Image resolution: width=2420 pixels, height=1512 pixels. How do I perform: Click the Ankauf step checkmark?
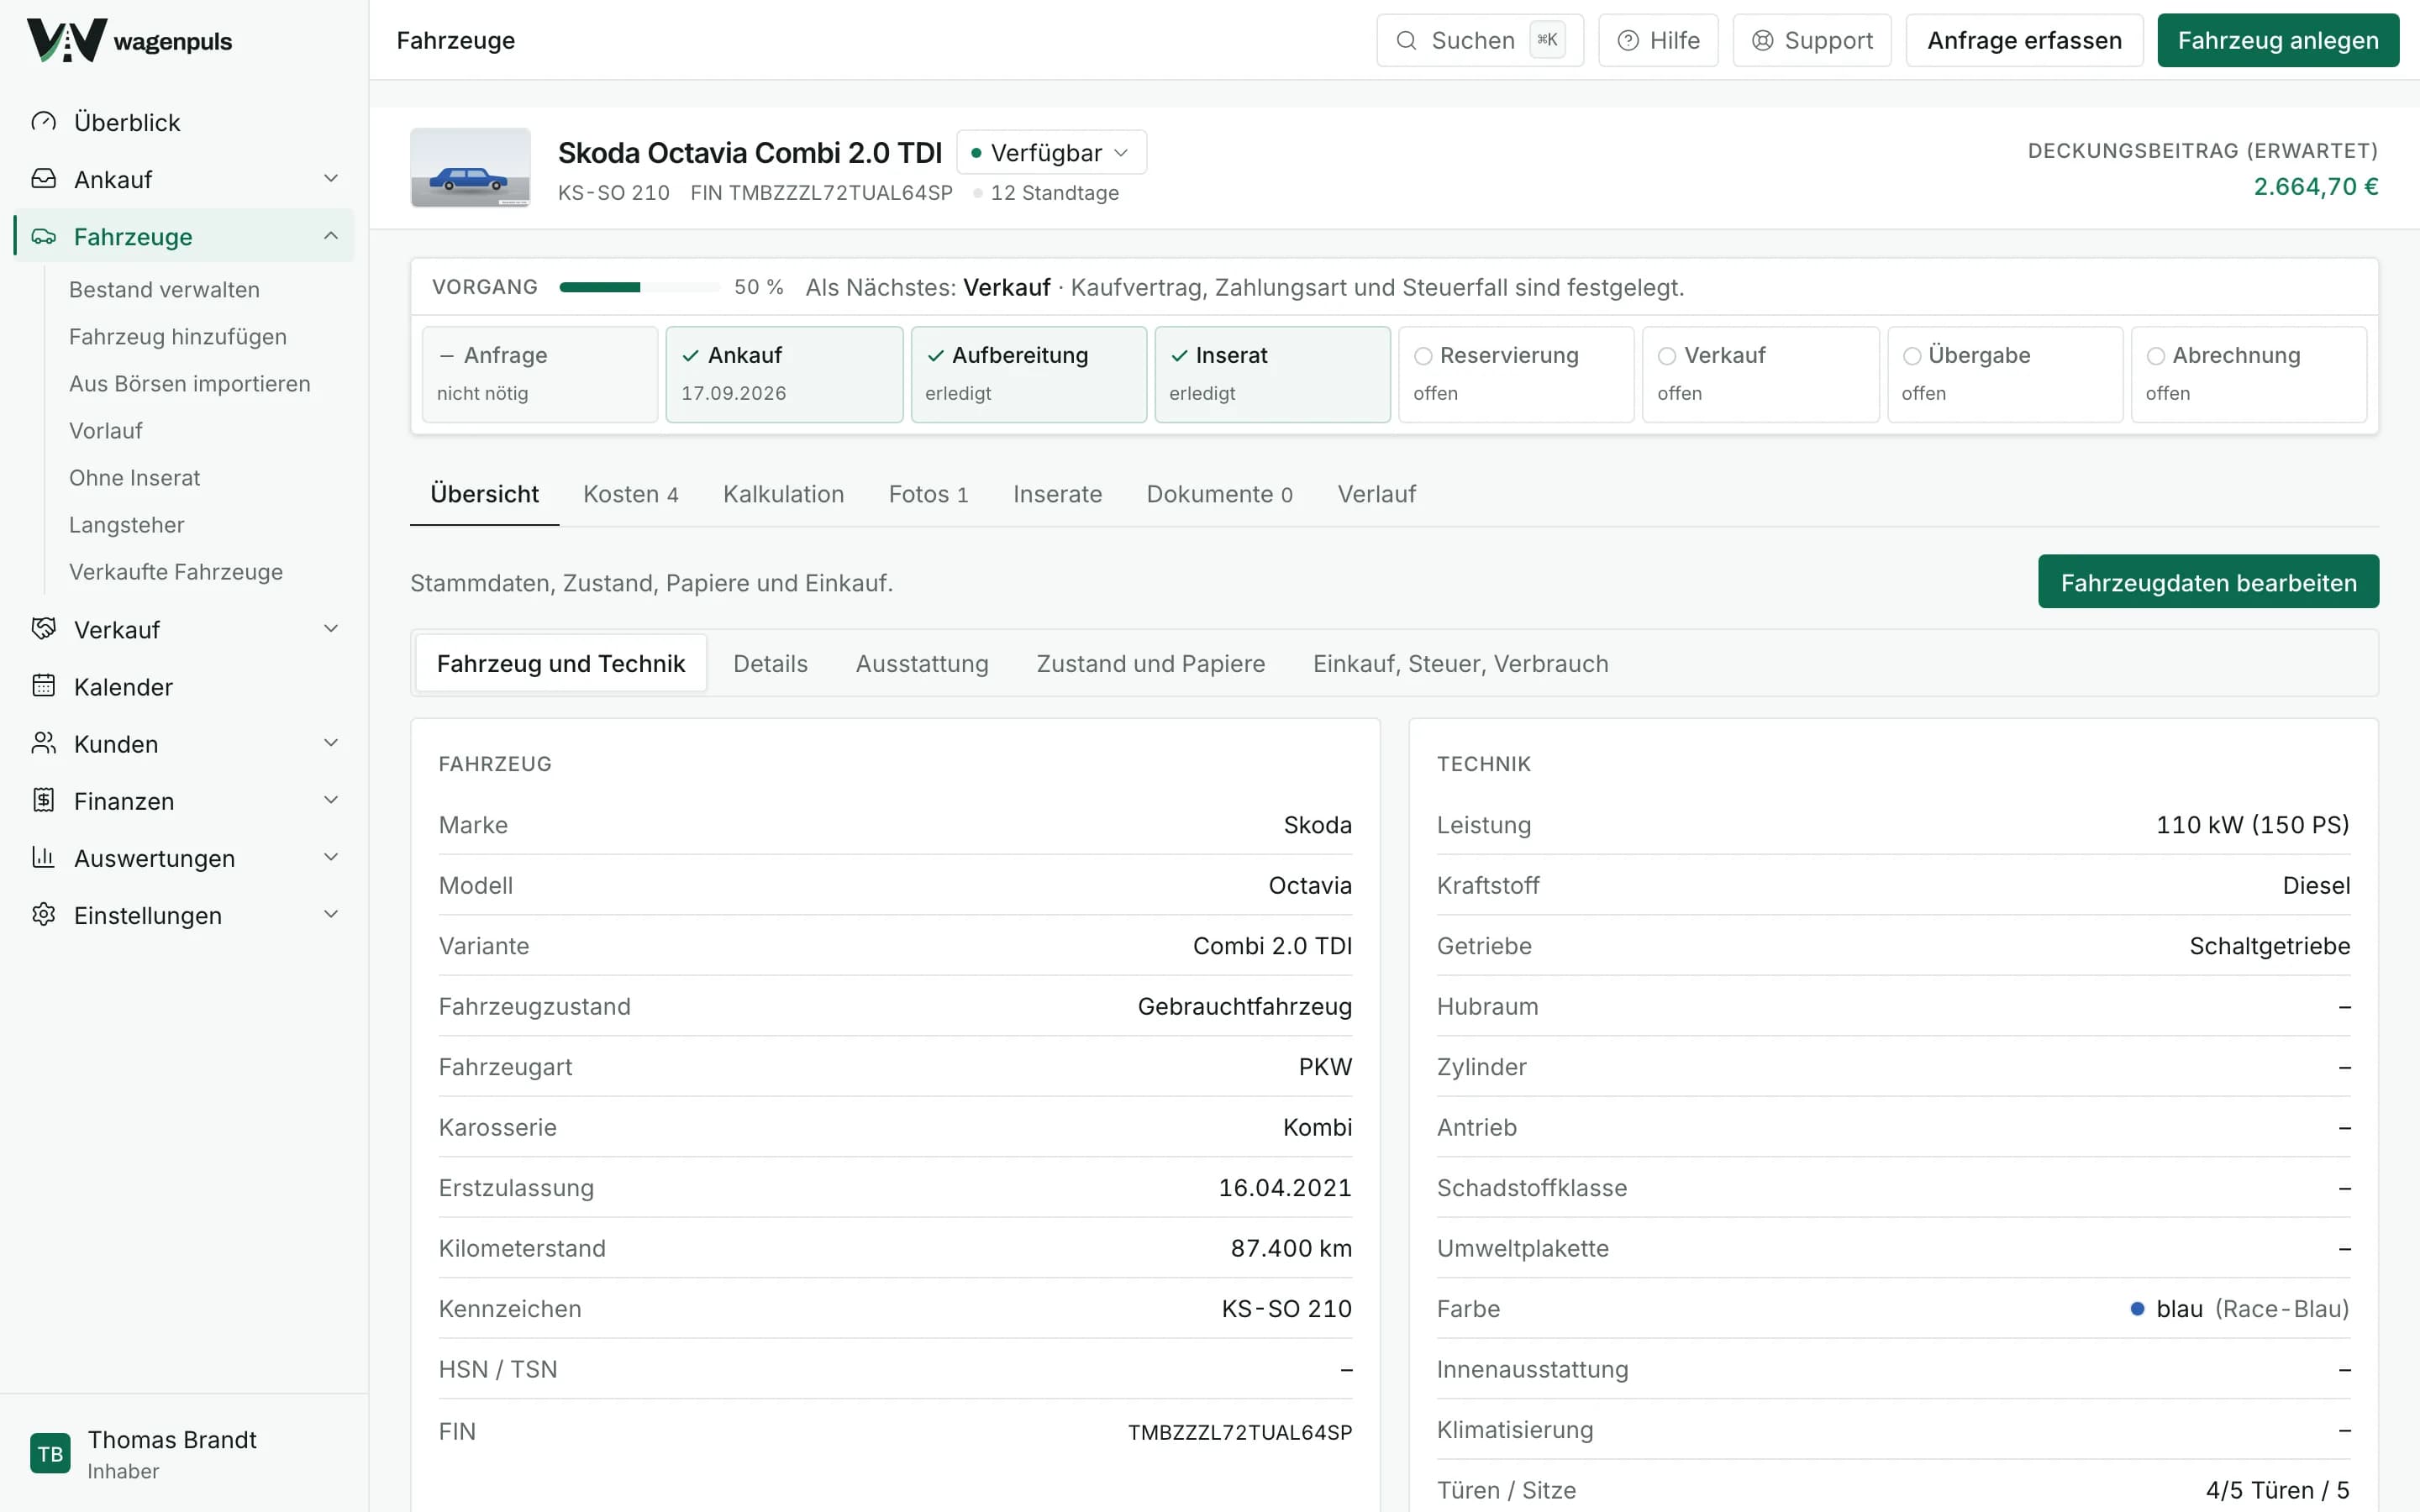(690, 356)
